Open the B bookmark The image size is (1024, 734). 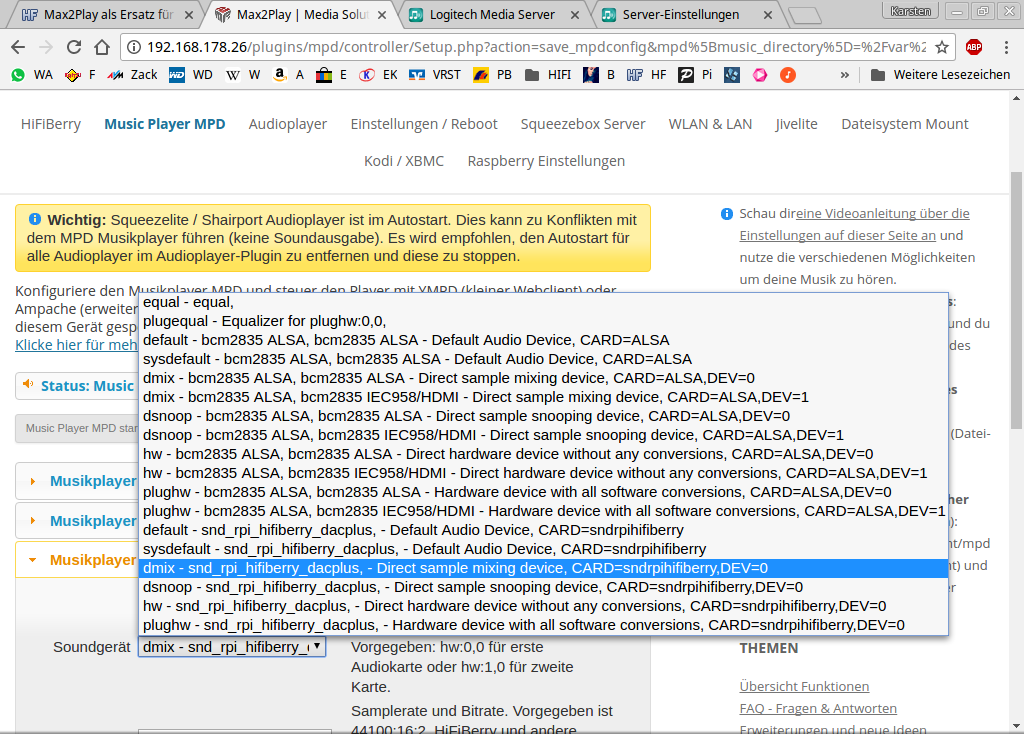[x=599, y=75]
